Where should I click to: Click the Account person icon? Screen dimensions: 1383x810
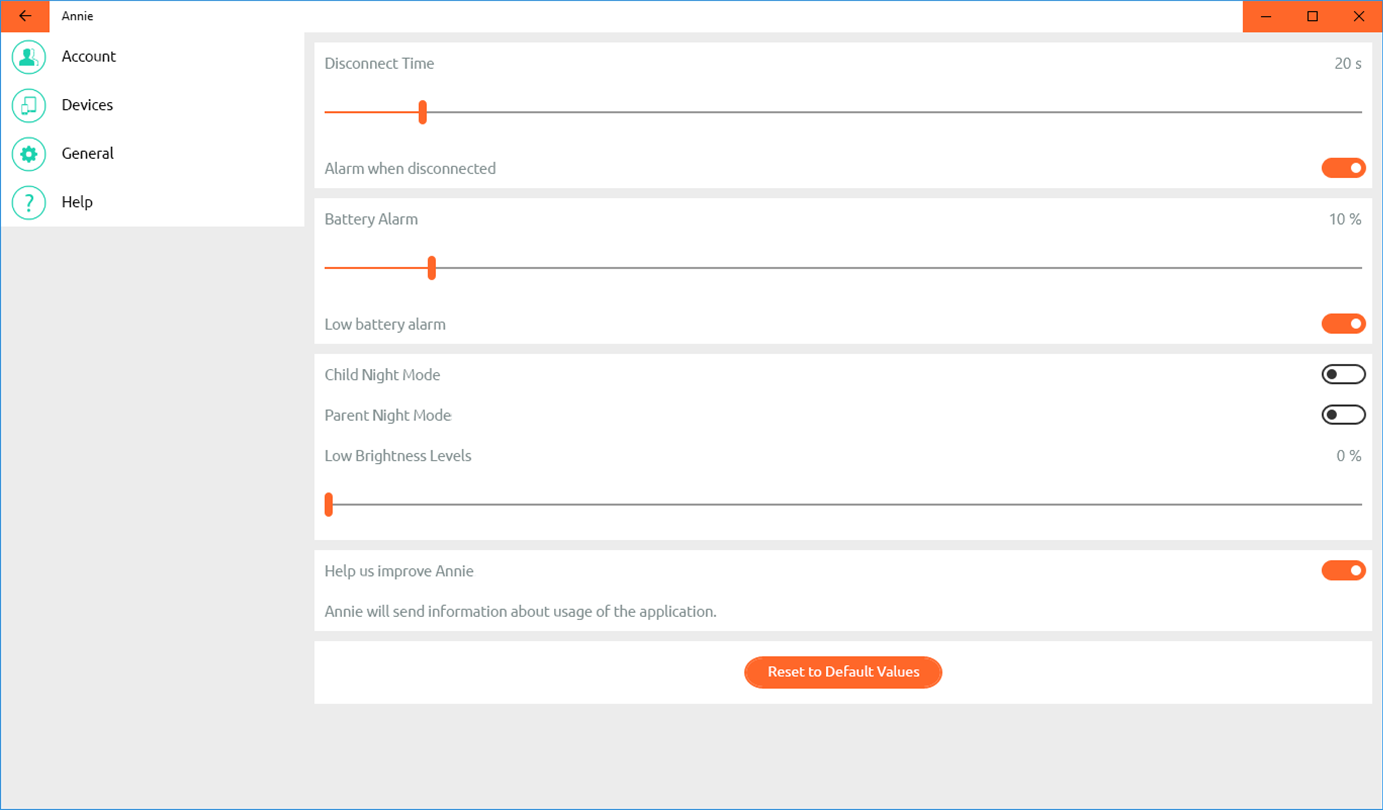[x=29, y=57]
